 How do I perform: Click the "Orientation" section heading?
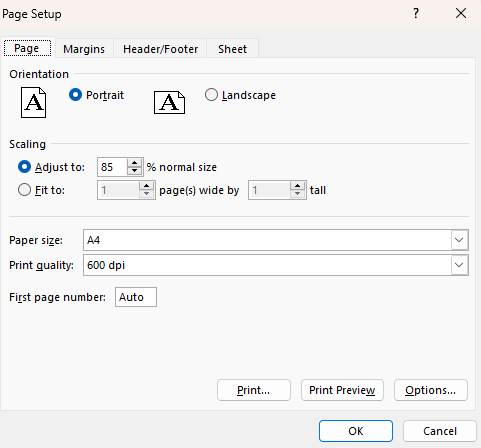click(39, 74)
